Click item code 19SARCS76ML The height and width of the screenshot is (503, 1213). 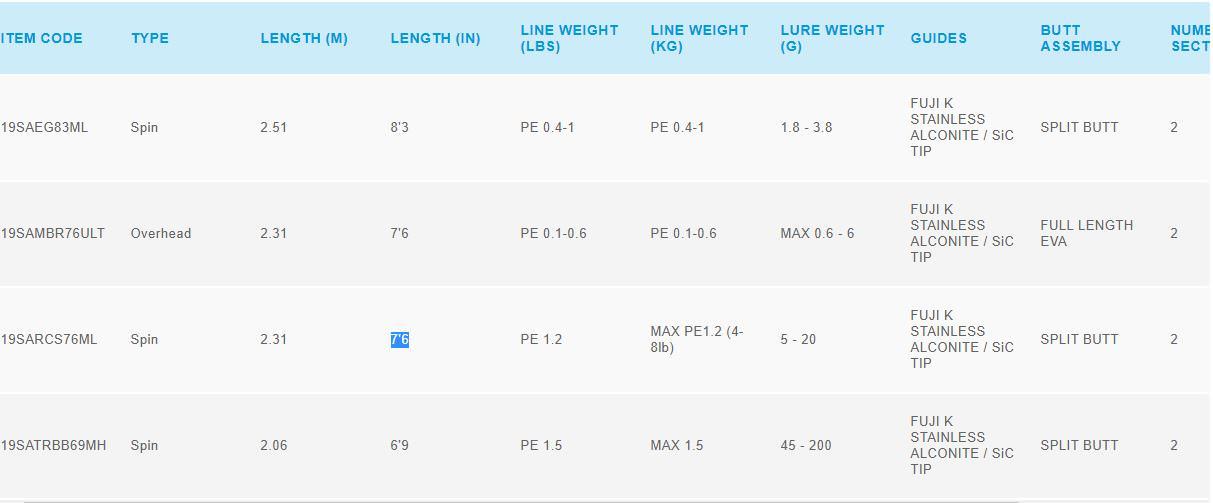point(49,339)
